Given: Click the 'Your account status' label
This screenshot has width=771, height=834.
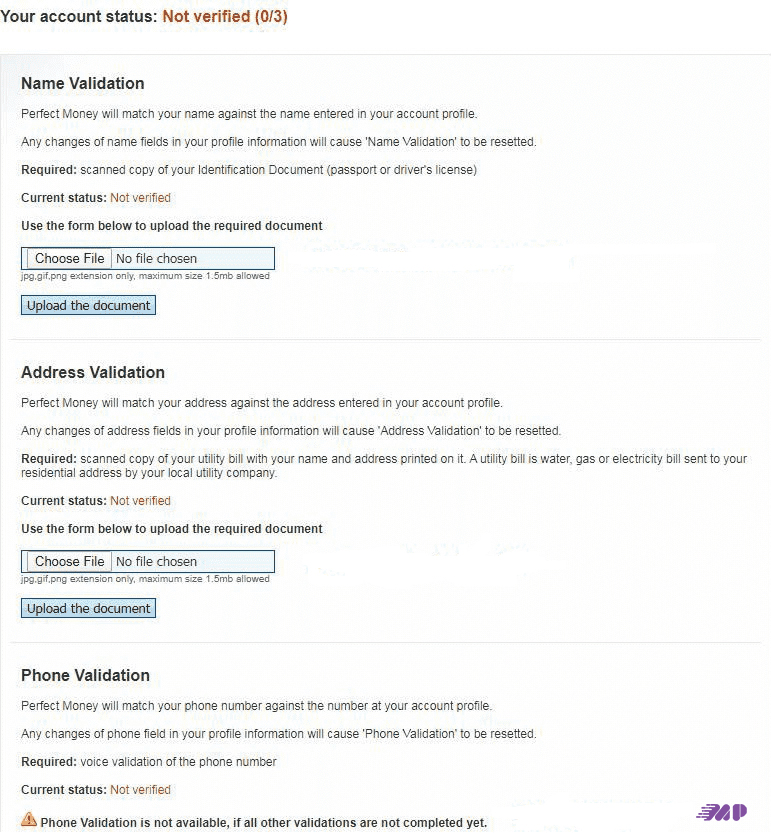Looking at the screenshot, I should click(x=78, y=17).
